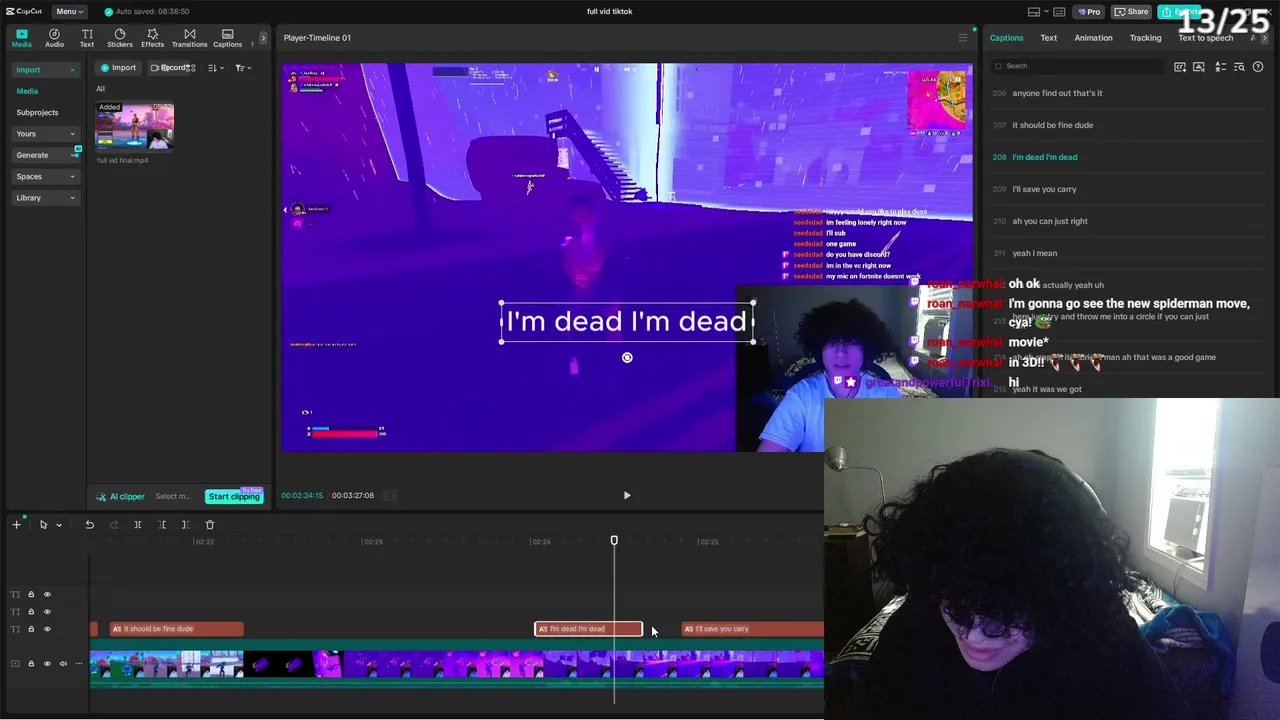
Task: Hide the captions text track
Action: pyautogui.click(x=47, y=629)
